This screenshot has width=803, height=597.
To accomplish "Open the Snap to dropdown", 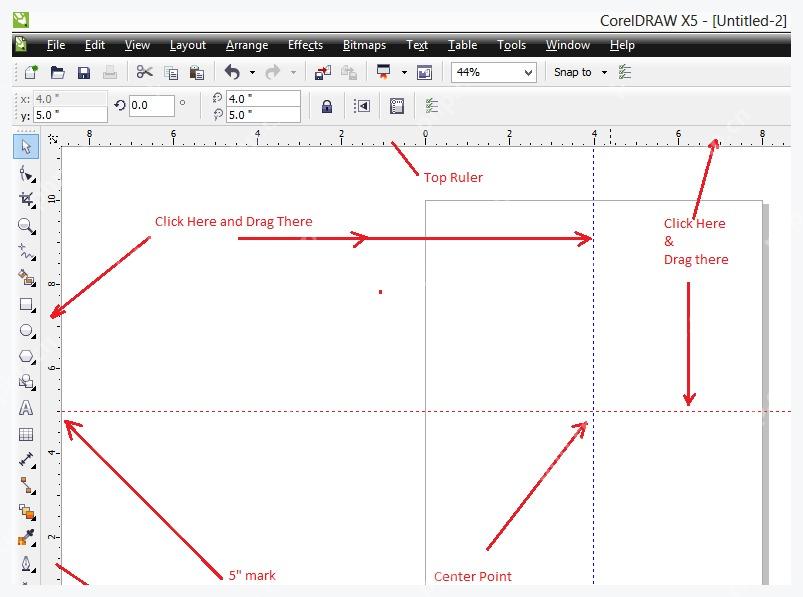I will [604, 73].
